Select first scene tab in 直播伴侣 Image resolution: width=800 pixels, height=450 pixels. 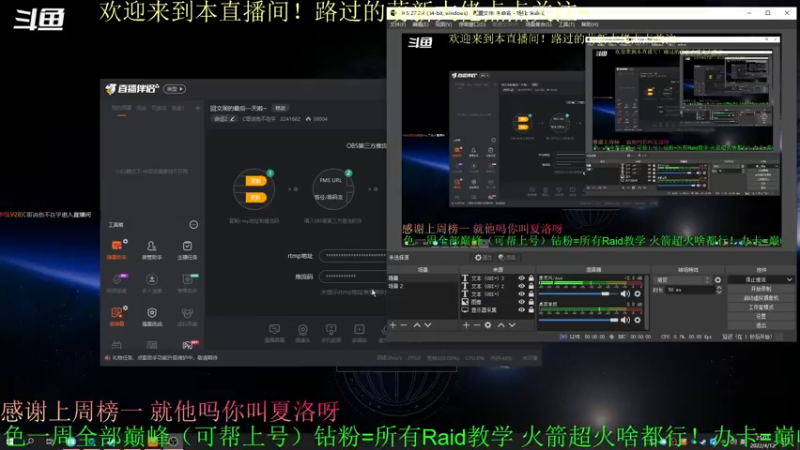[121, 108]
